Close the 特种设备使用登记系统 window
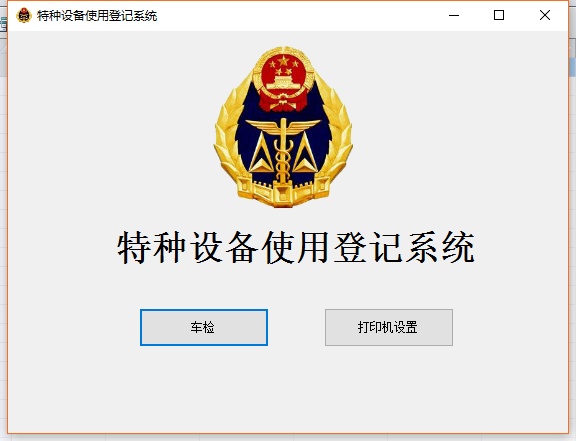576x441 pixels. tap(545, 15)
